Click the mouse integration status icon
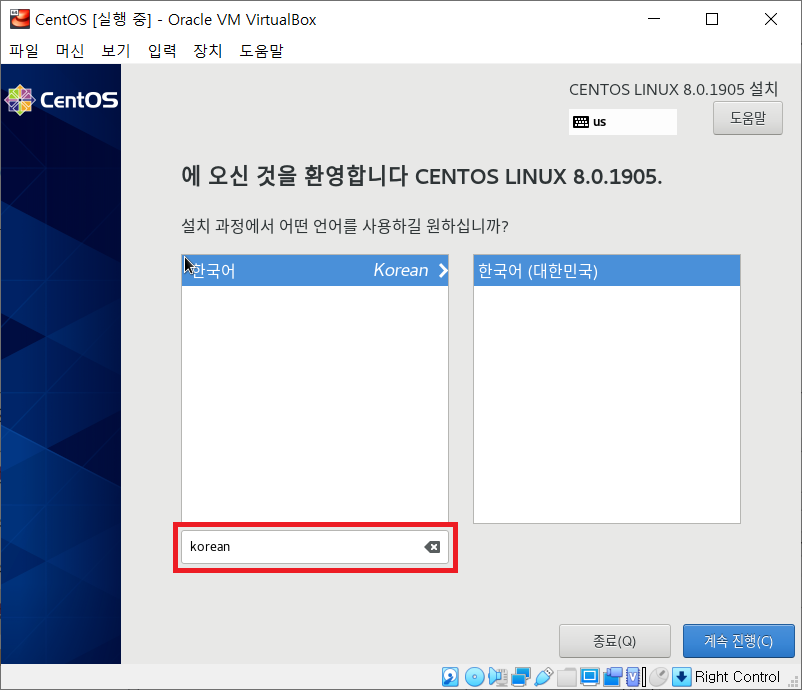This screenshot has width=802, height=690. tap(659, 677)
